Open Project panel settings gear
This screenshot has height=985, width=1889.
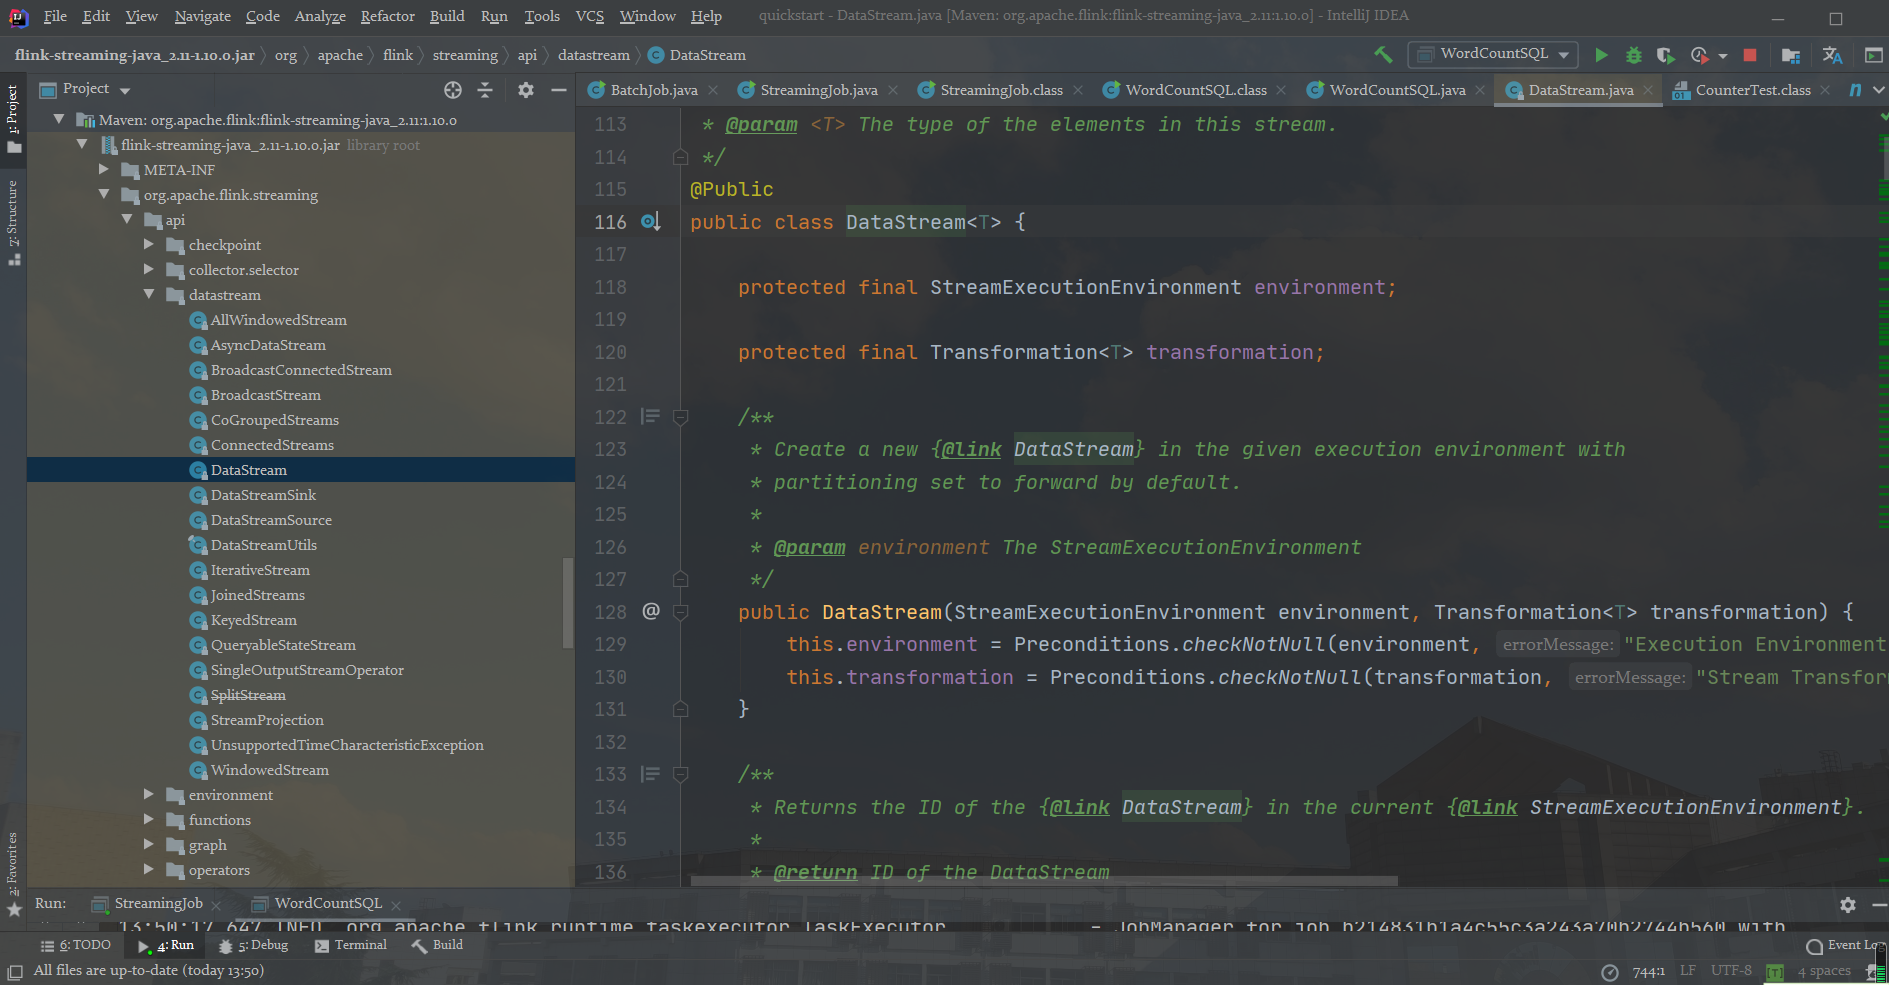click(x=526, y=90)
